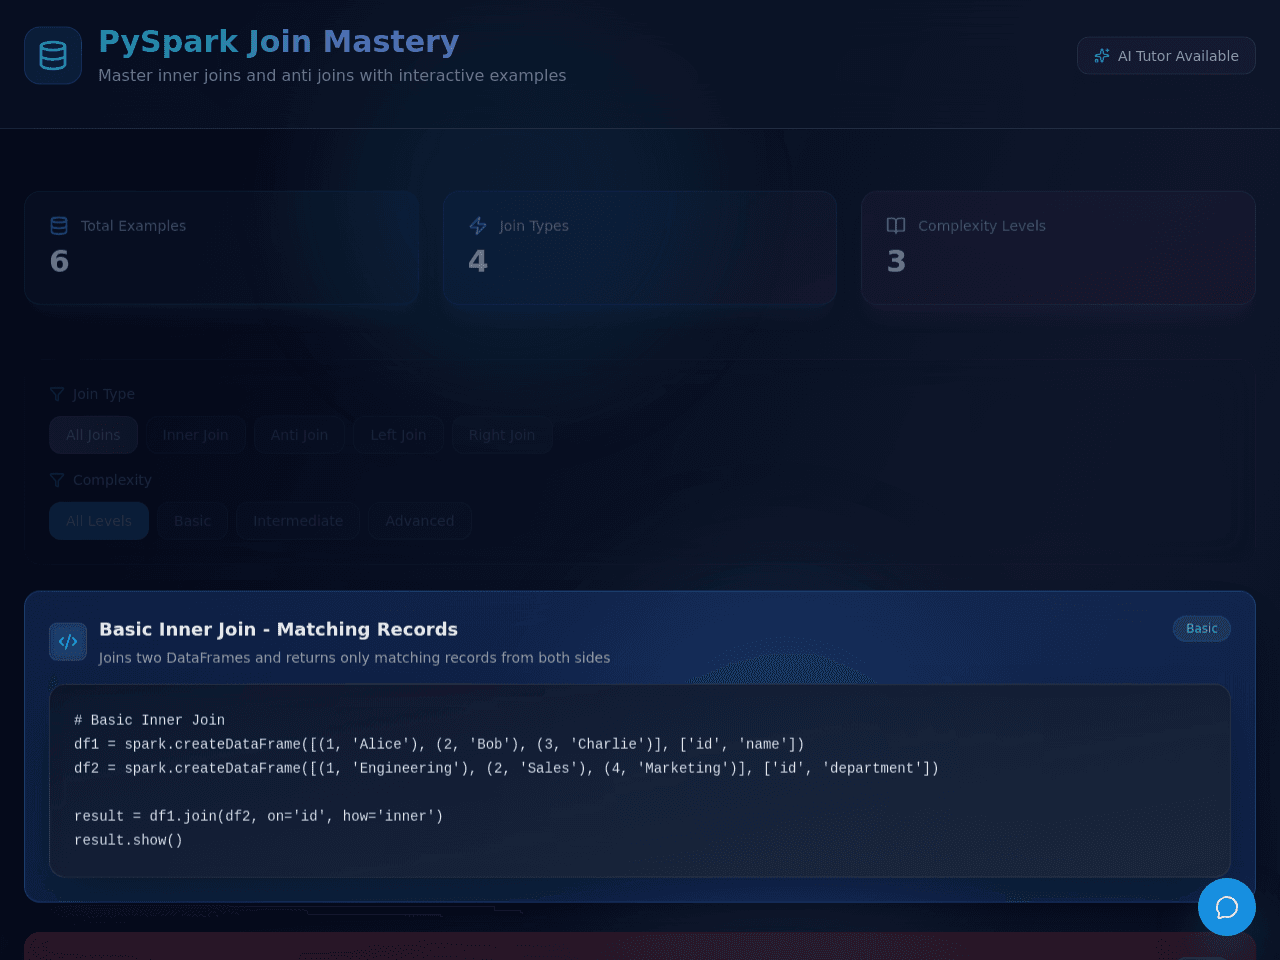Image resolution: width=1280 pixels, height=960 pixels.
Task: Click the database logo icon in header
Action: [53, 56]
